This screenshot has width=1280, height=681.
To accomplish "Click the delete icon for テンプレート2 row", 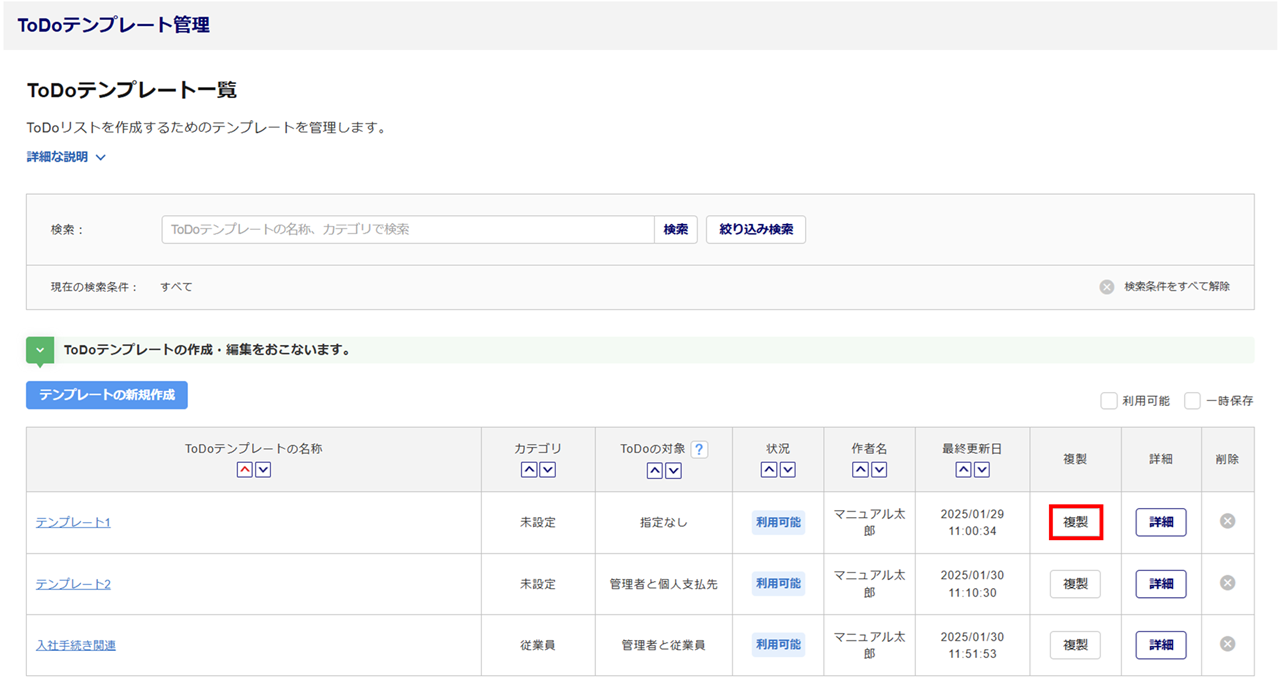I will tap(1227, 583).
